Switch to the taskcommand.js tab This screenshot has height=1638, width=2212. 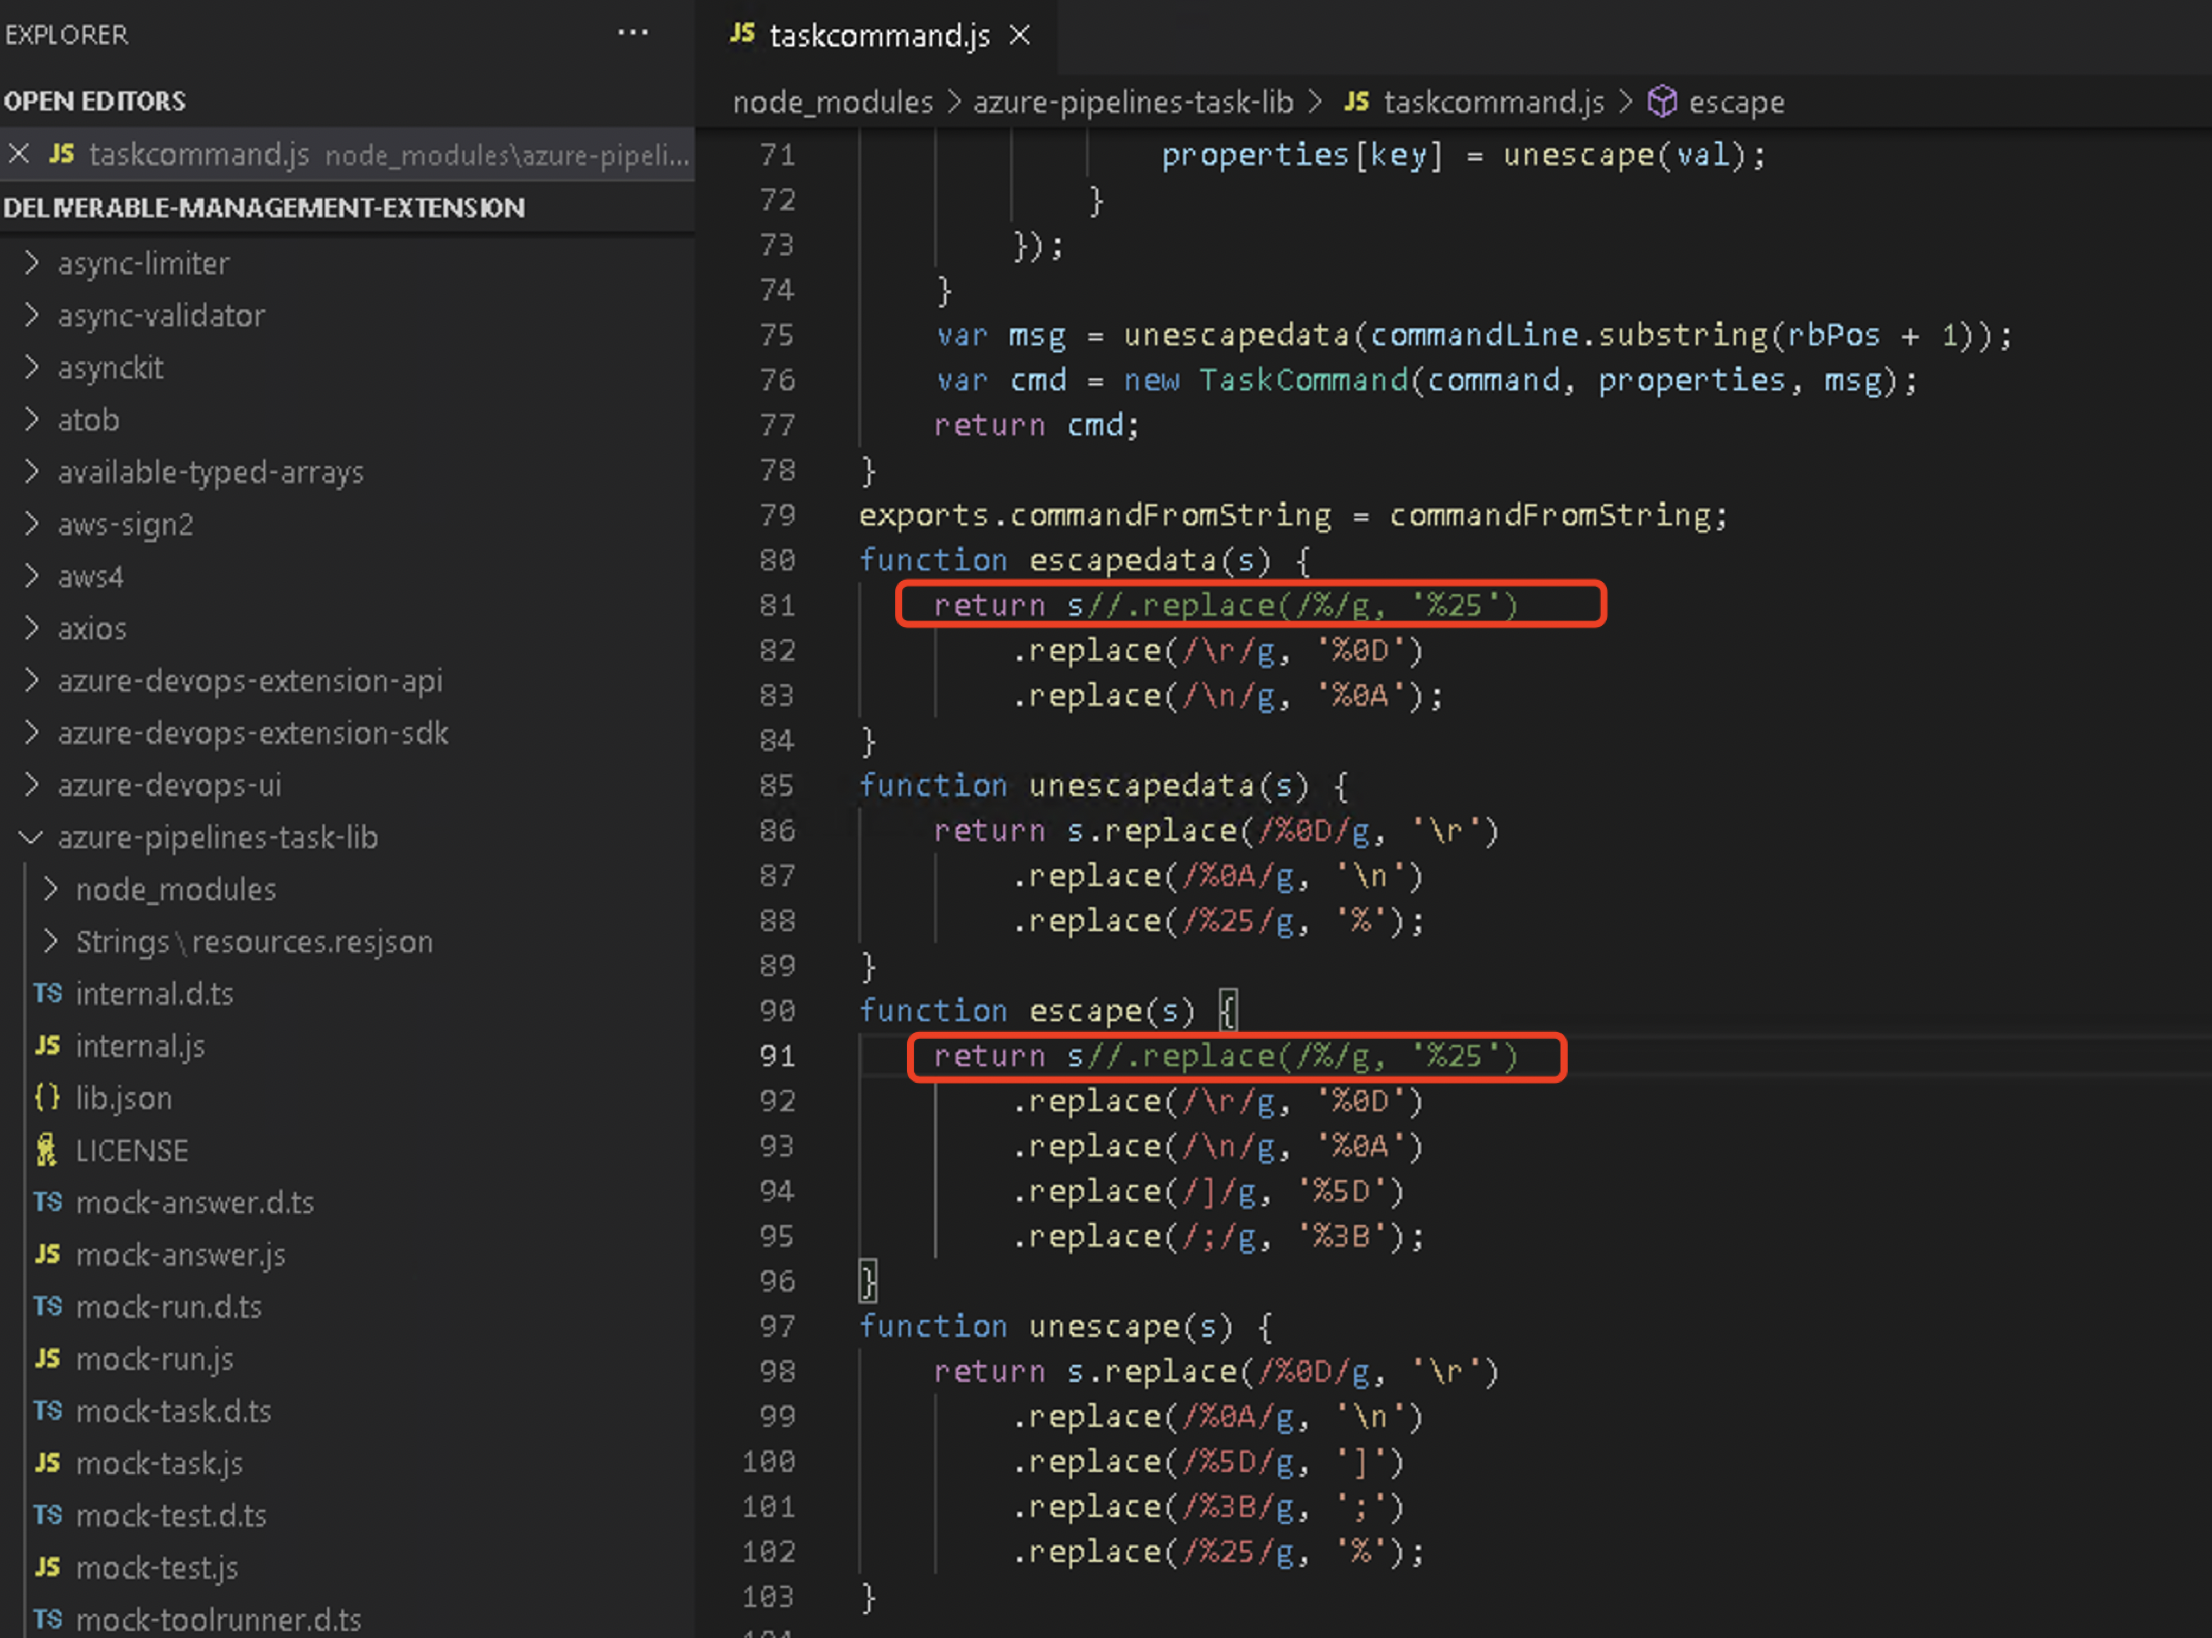tap(876, 36)
